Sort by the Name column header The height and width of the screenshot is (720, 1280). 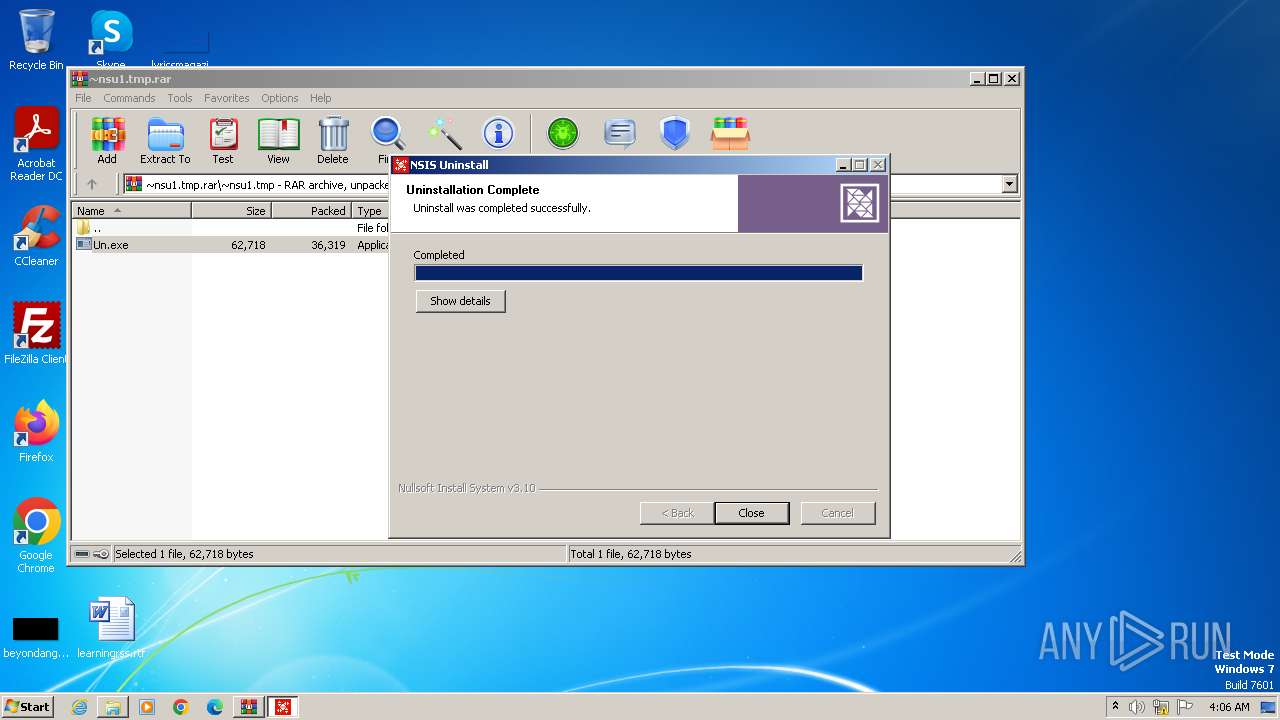click(131, 211)
